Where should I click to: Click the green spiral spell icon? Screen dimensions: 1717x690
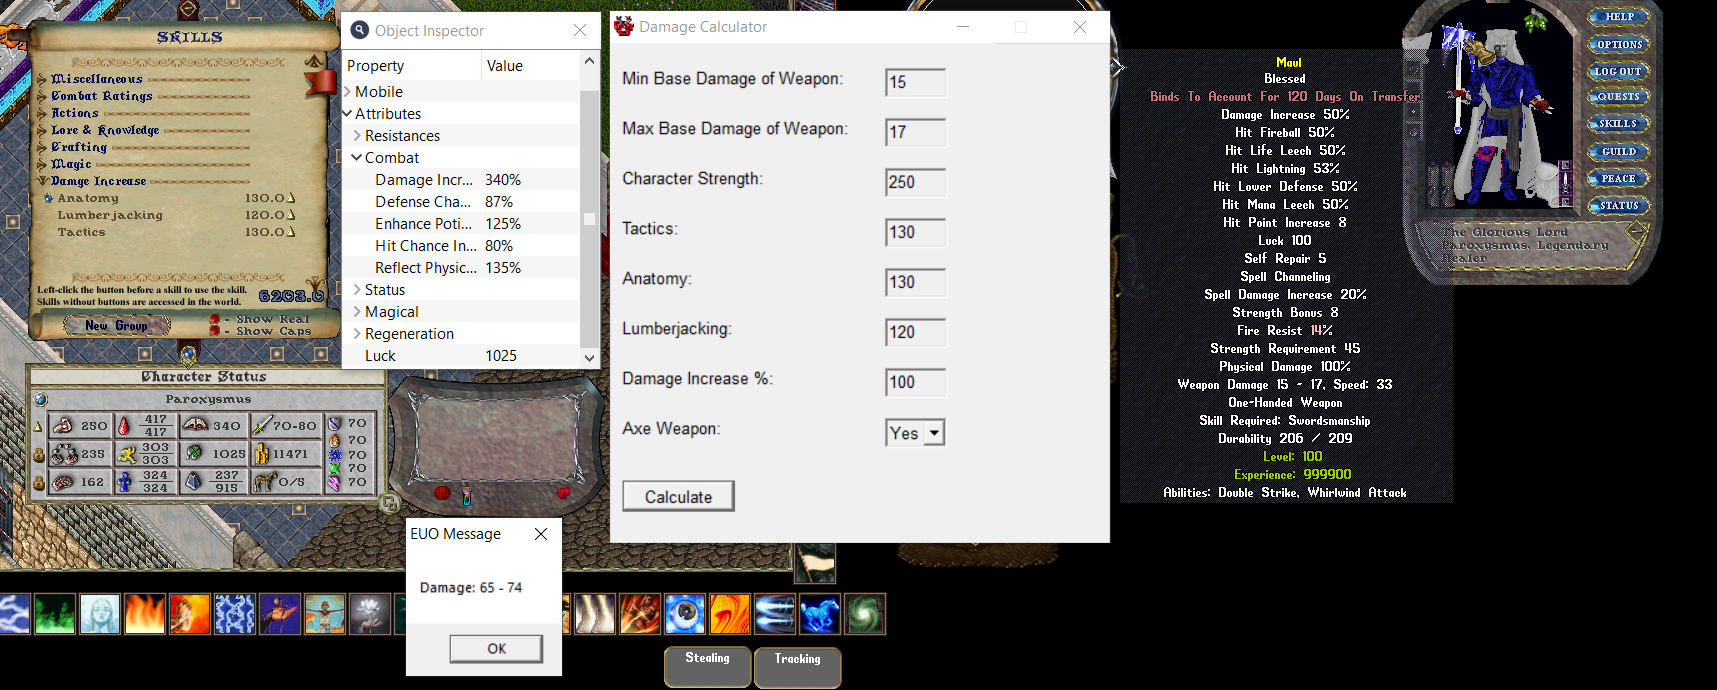pos(865,614)
